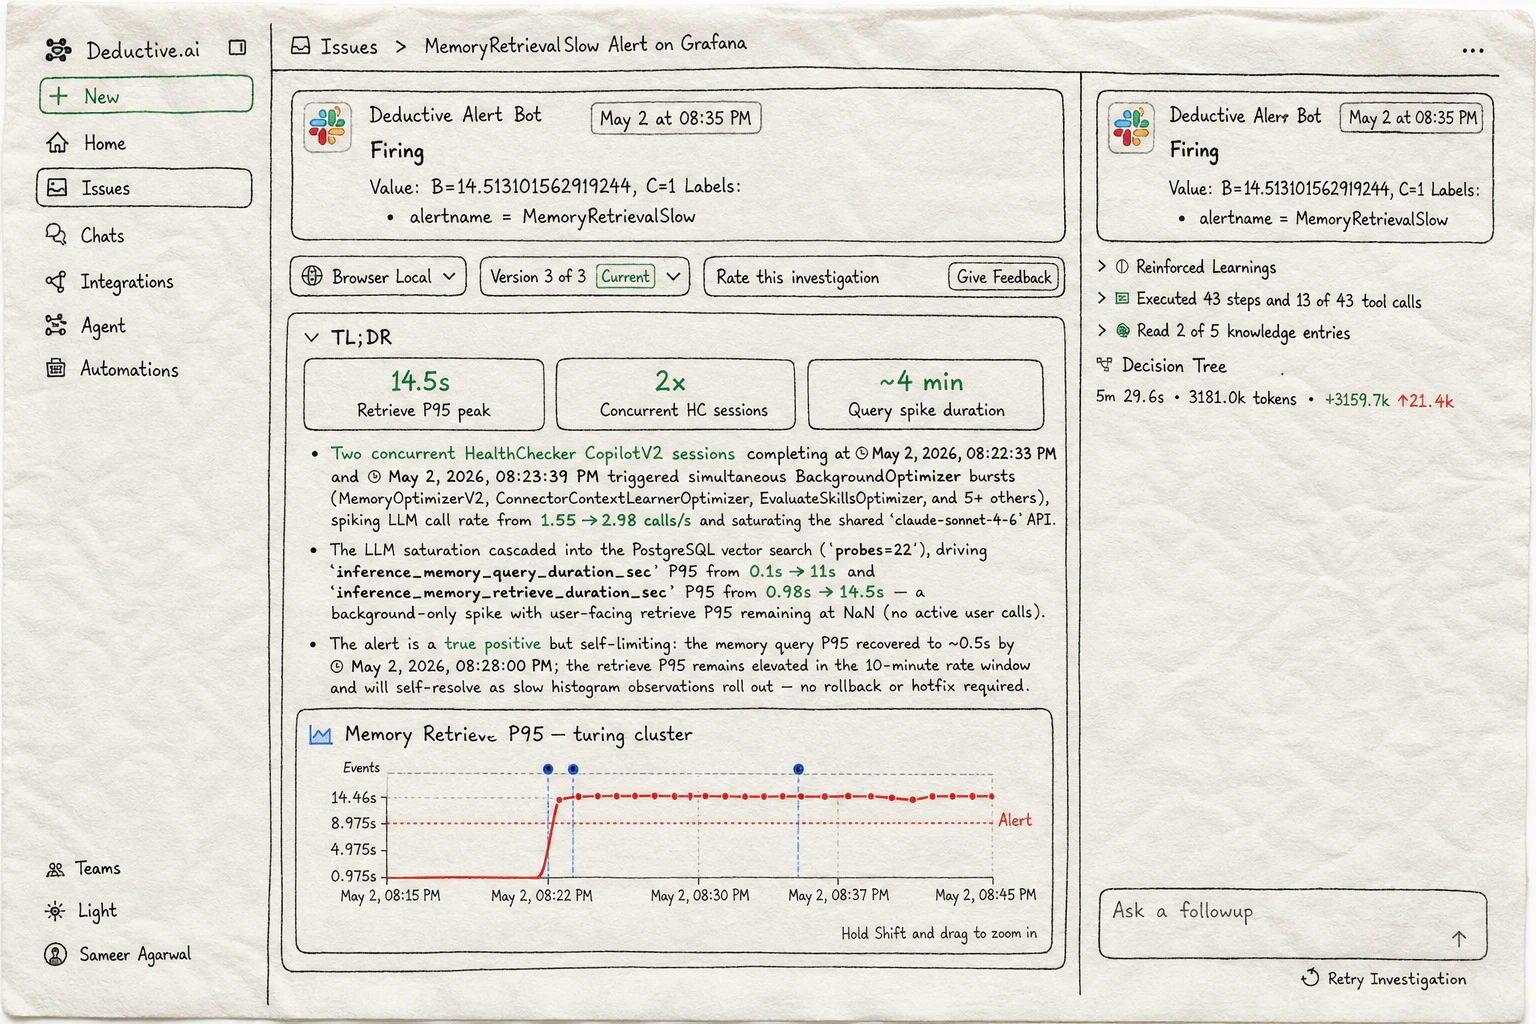
Task: Click clock icon before 08:28:00 PM timestamp
Action: [x=338, y=666]
